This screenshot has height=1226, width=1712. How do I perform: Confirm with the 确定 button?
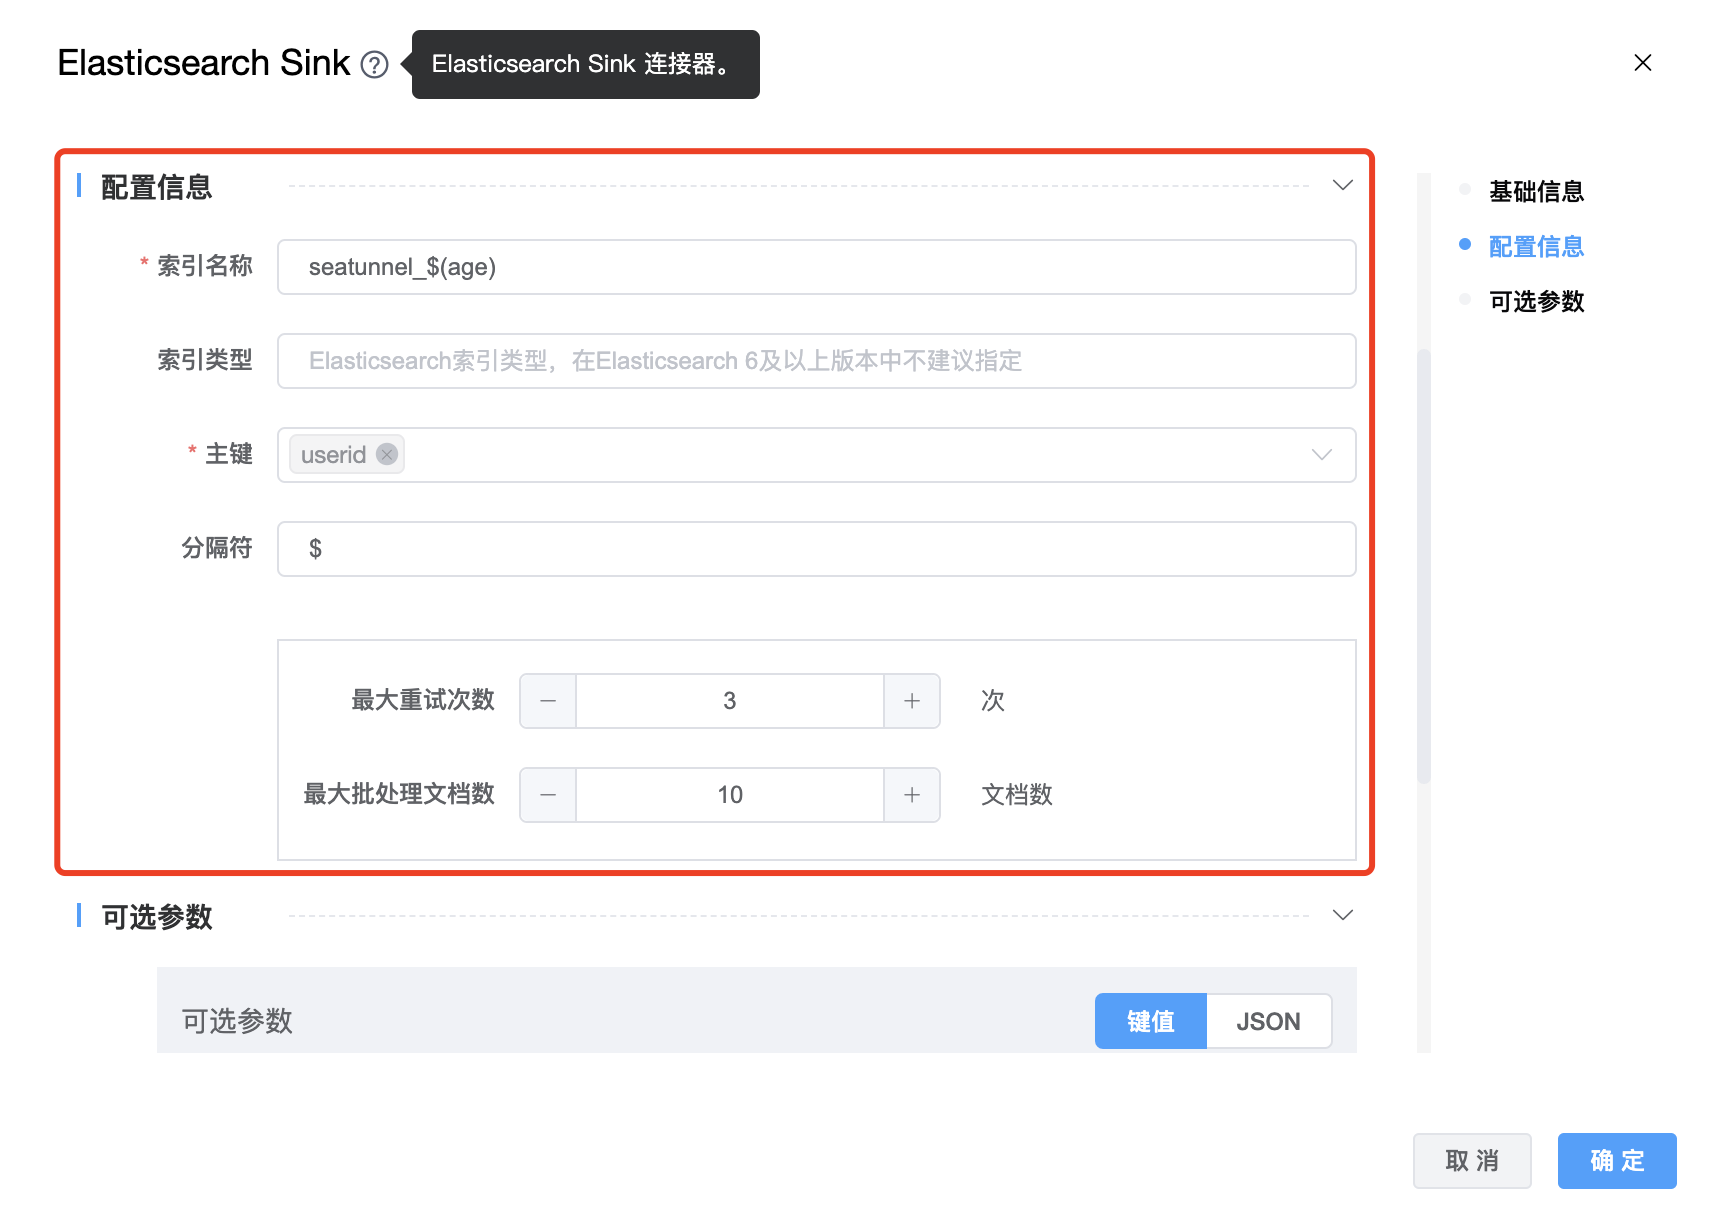1616,1160
